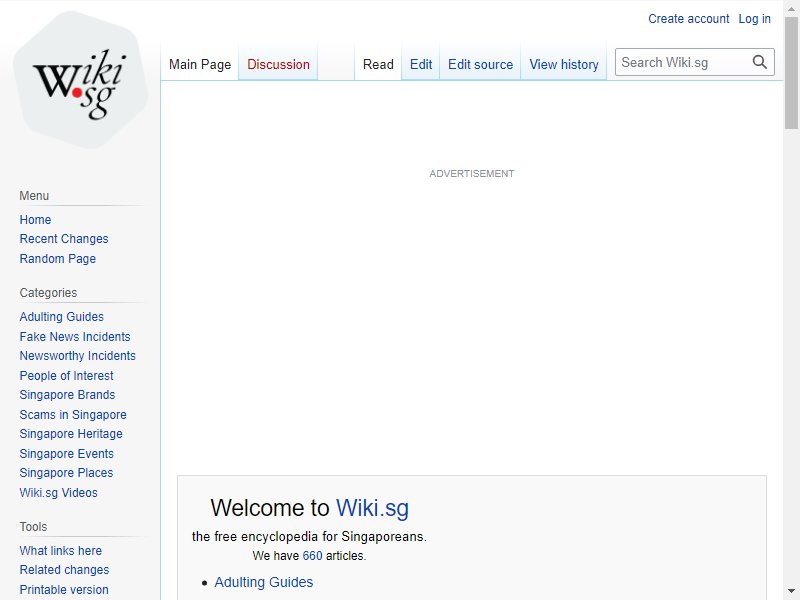Click the Wiki.sg logo
This screenshot has height=600, width=800.
tap(80, 80)
